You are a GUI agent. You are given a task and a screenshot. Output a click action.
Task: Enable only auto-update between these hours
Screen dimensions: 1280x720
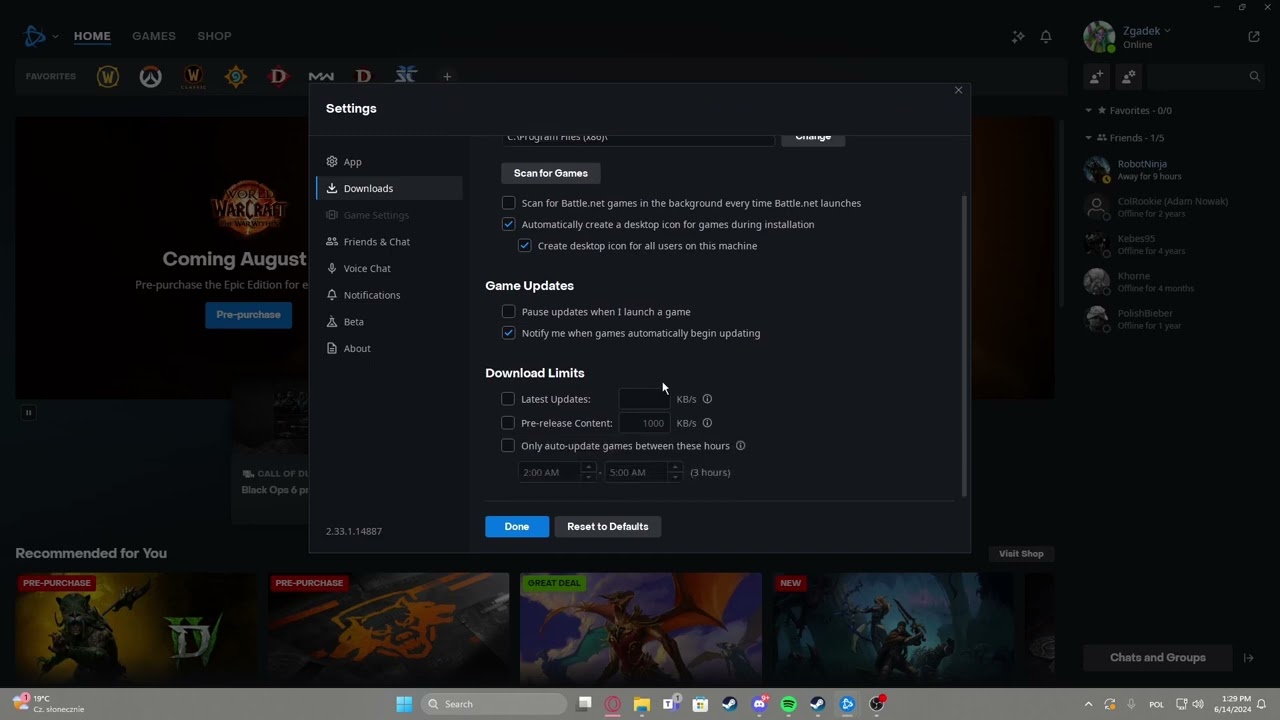[x=508, y=446]
